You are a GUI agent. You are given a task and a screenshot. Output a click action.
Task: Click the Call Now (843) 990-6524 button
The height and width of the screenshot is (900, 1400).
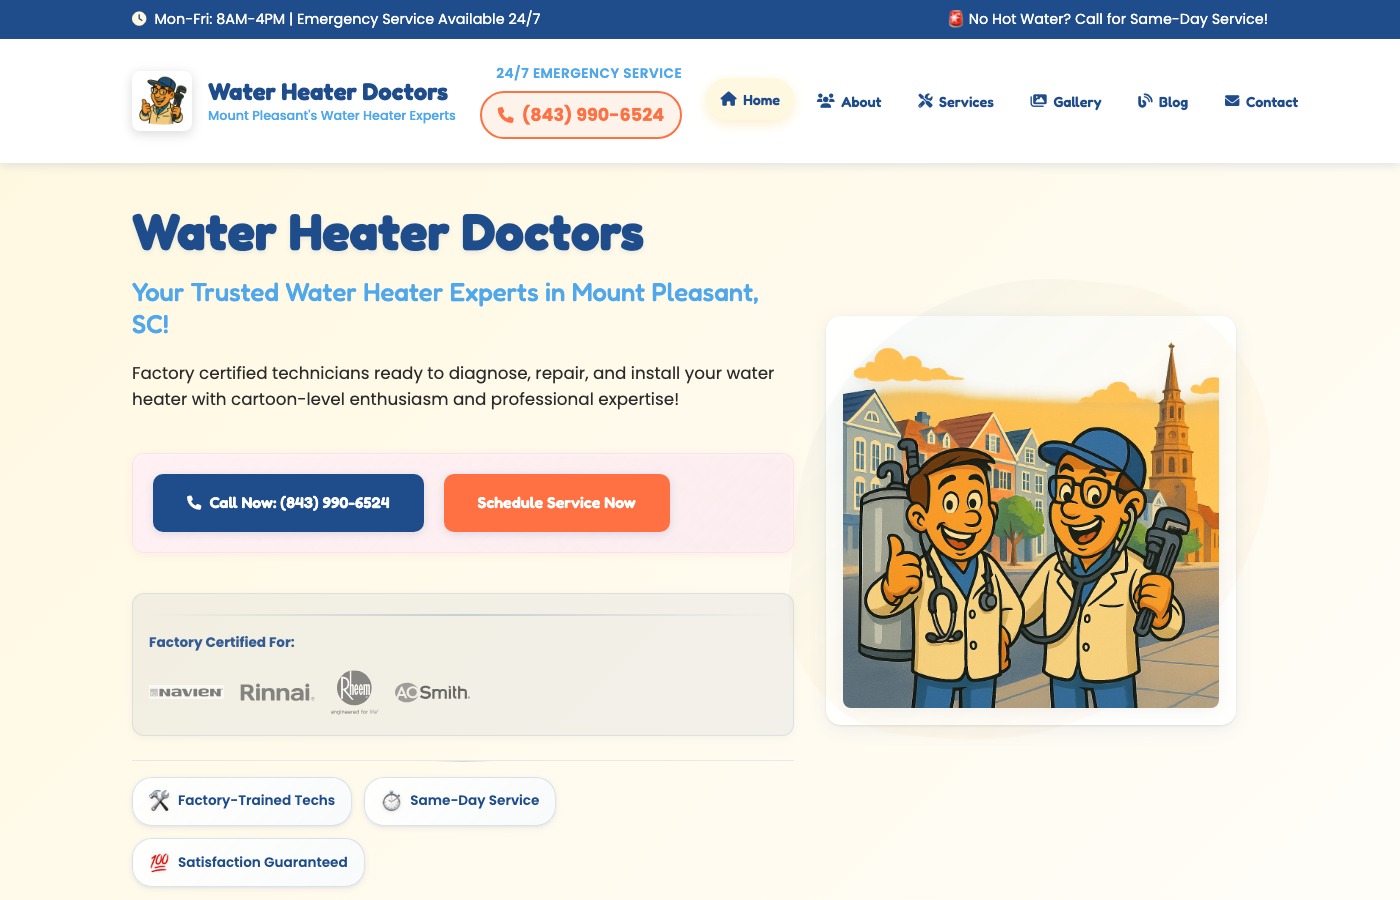(x=288, y=503)
